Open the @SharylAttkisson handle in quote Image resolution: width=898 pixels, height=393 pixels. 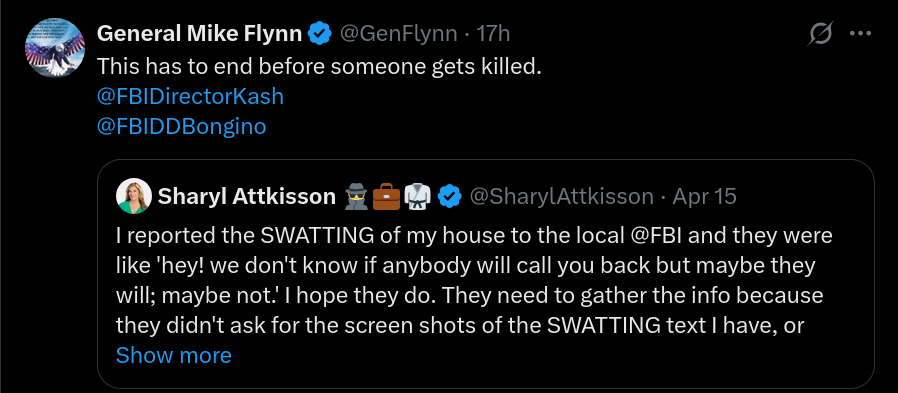click(x=561, y=196)
